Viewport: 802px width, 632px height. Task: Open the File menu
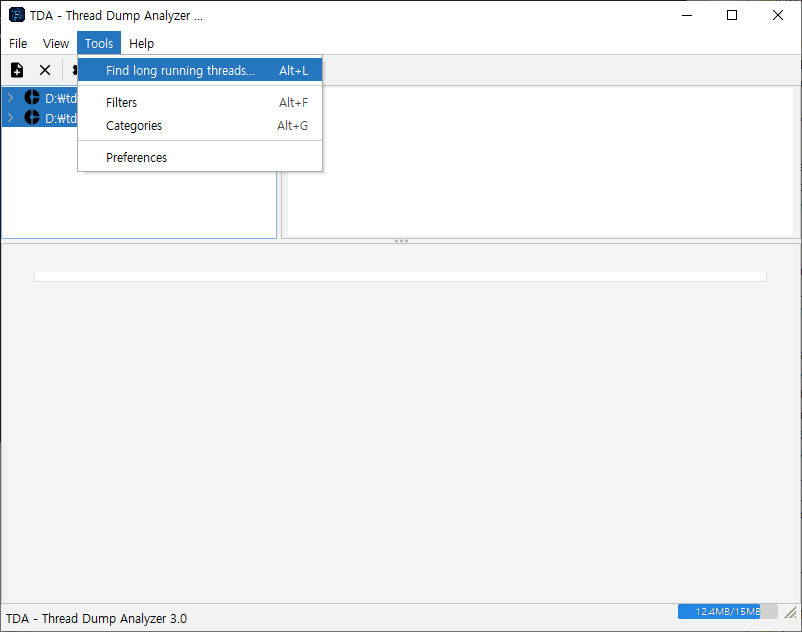18,44
